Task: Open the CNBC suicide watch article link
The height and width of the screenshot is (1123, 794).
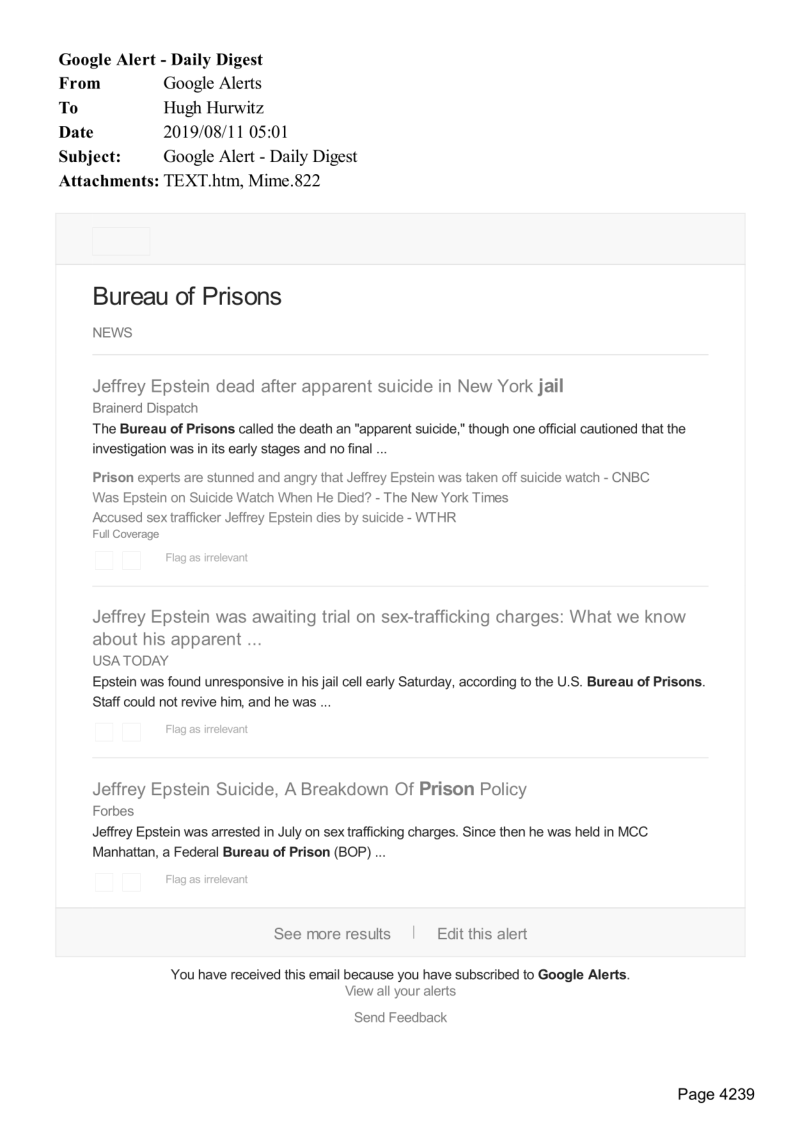Action: click(371, 477)
